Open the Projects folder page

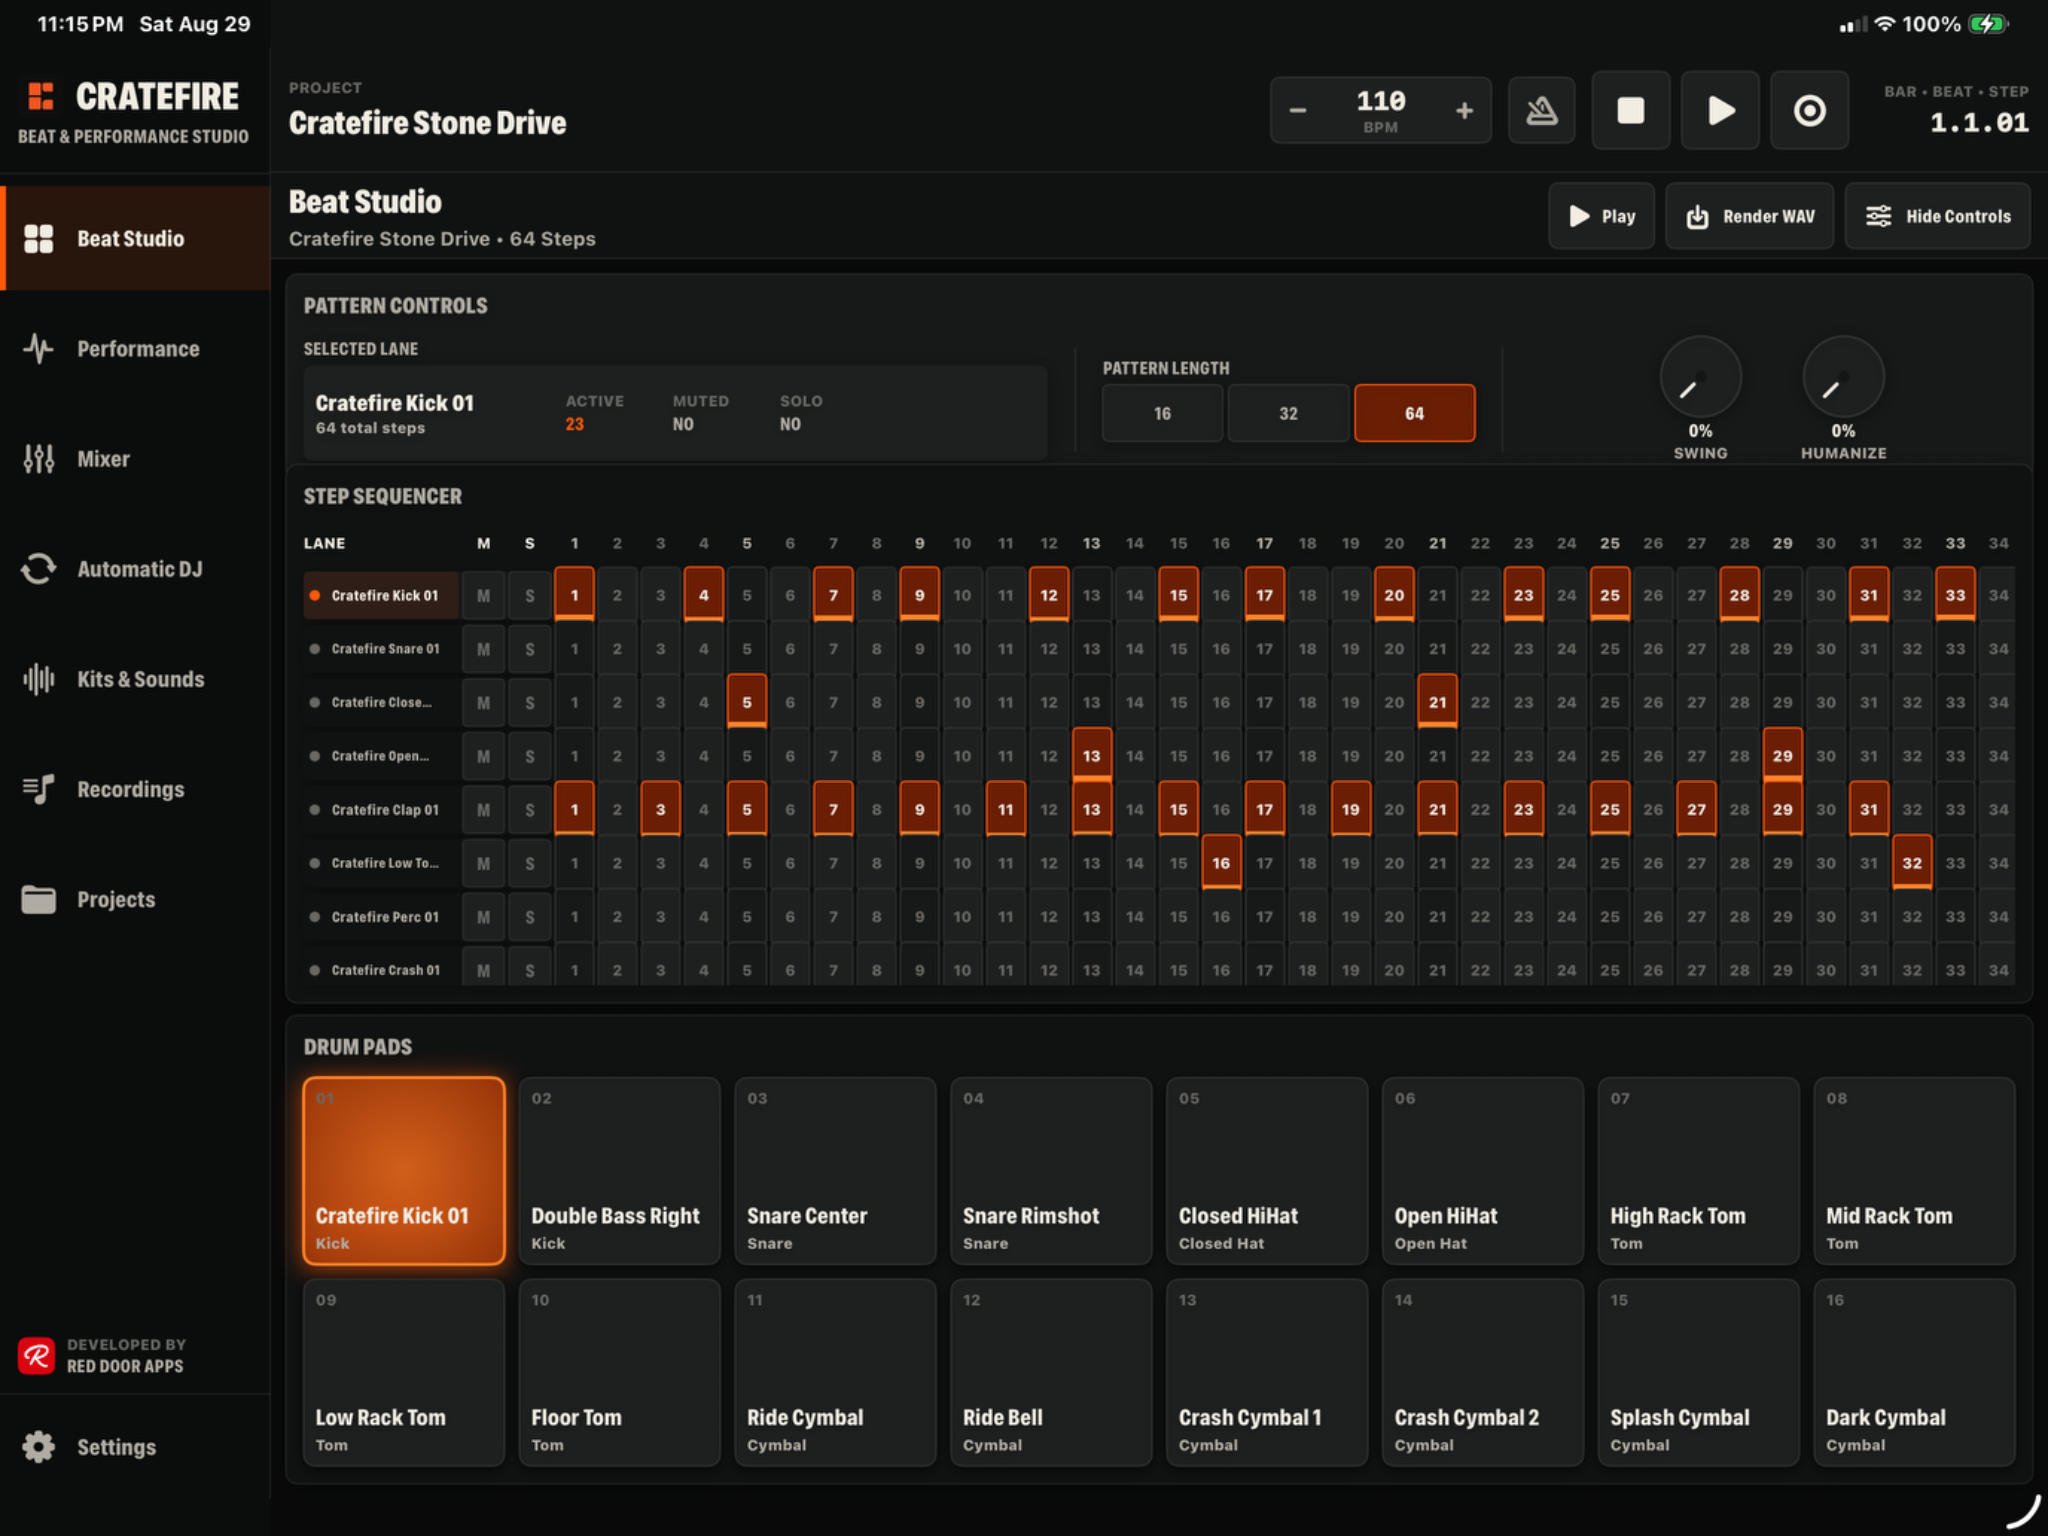pos(136,899)
